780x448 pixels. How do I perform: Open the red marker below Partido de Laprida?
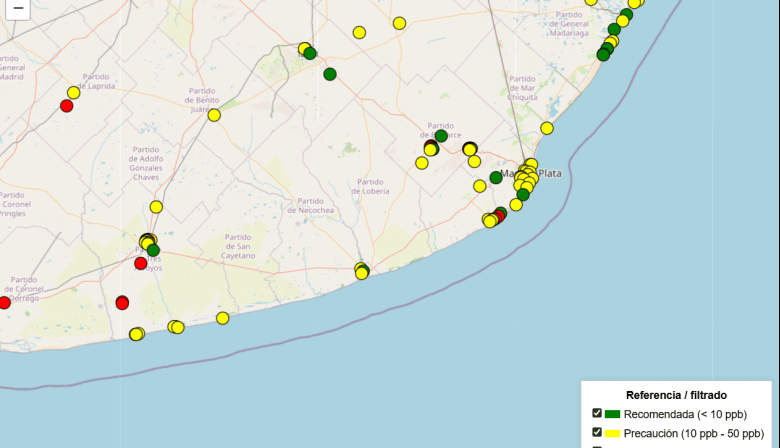click(x=67, y=106)
